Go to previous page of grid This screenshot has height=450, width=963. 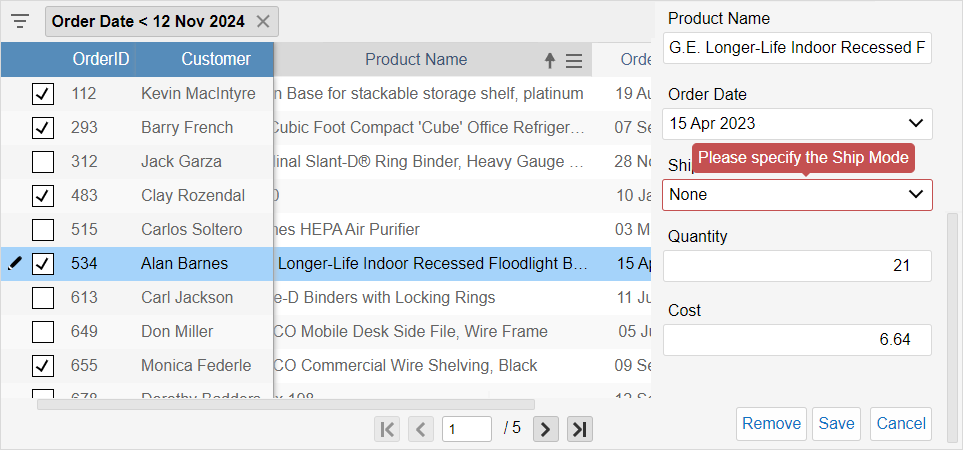[421, 429]
